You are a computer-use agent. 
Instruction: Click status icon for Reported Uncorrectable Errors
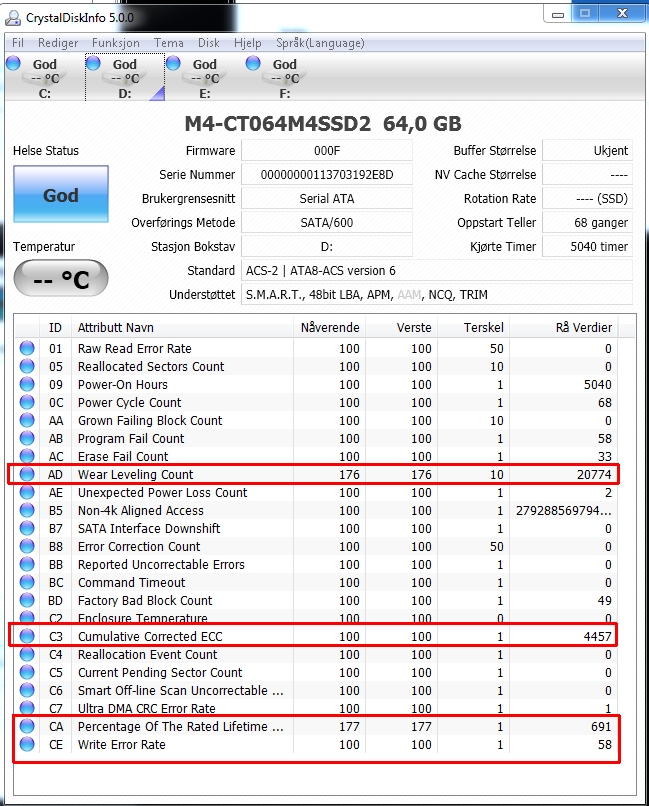pos(27,564)
